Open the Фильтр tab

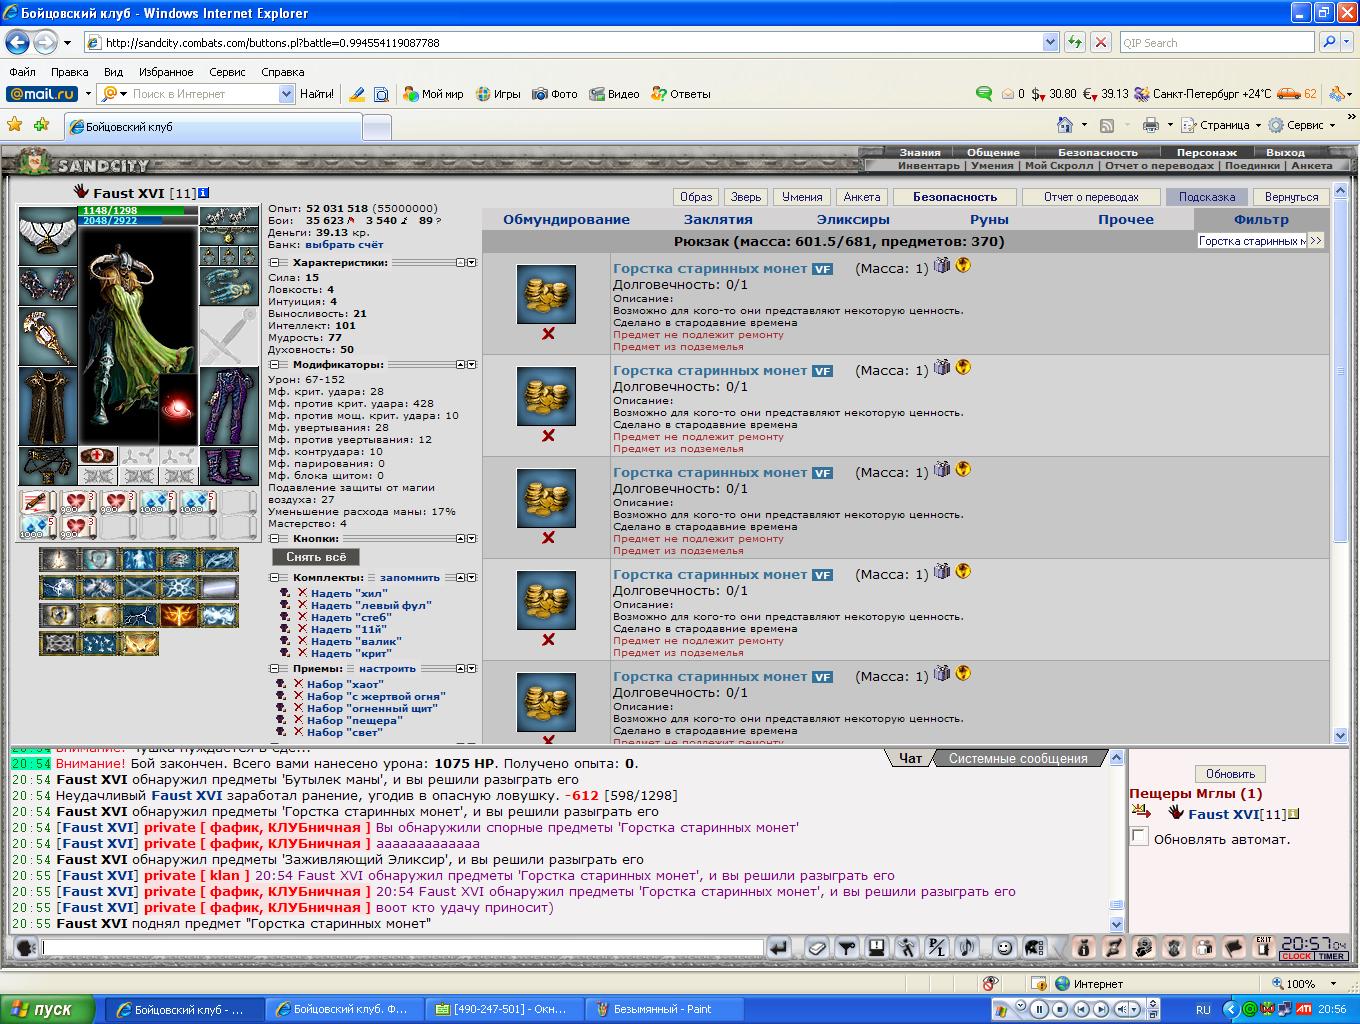(1262, 220)
